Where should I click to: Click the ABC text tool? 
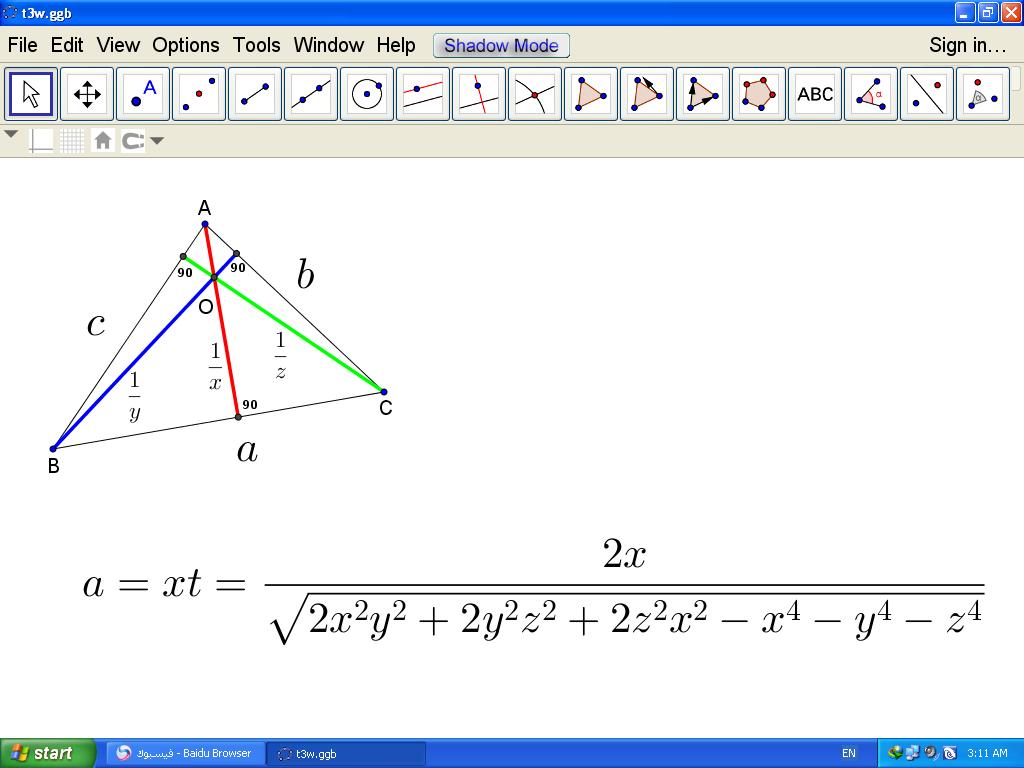click(815, 95)
